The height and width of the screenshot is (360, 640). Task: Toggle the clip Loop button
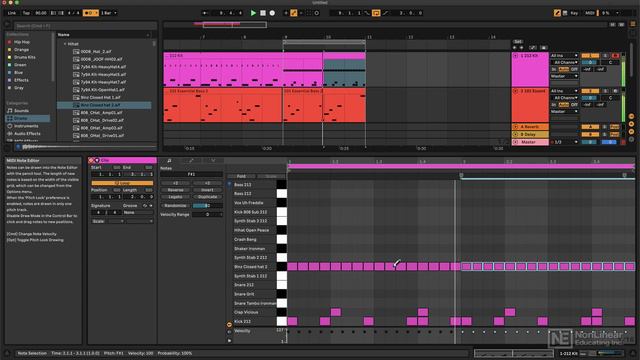[122, 183]
